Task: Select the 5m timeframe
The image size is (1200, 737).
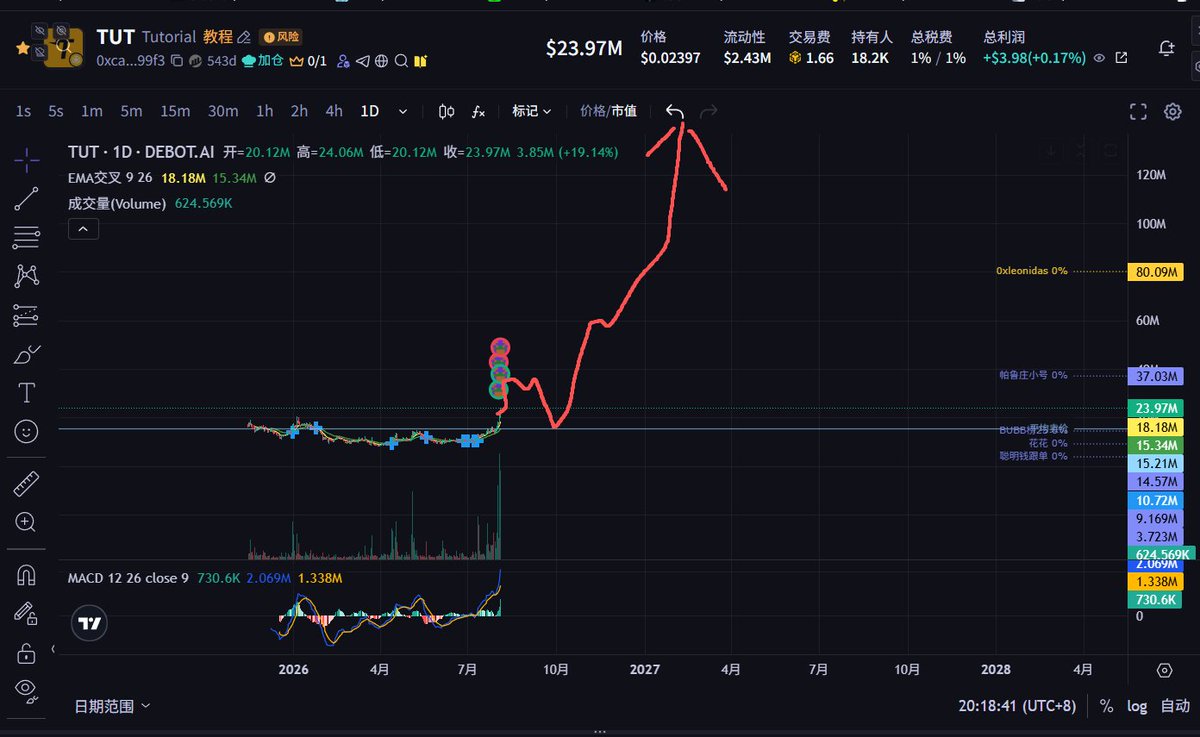Action: tap(131, 111)
